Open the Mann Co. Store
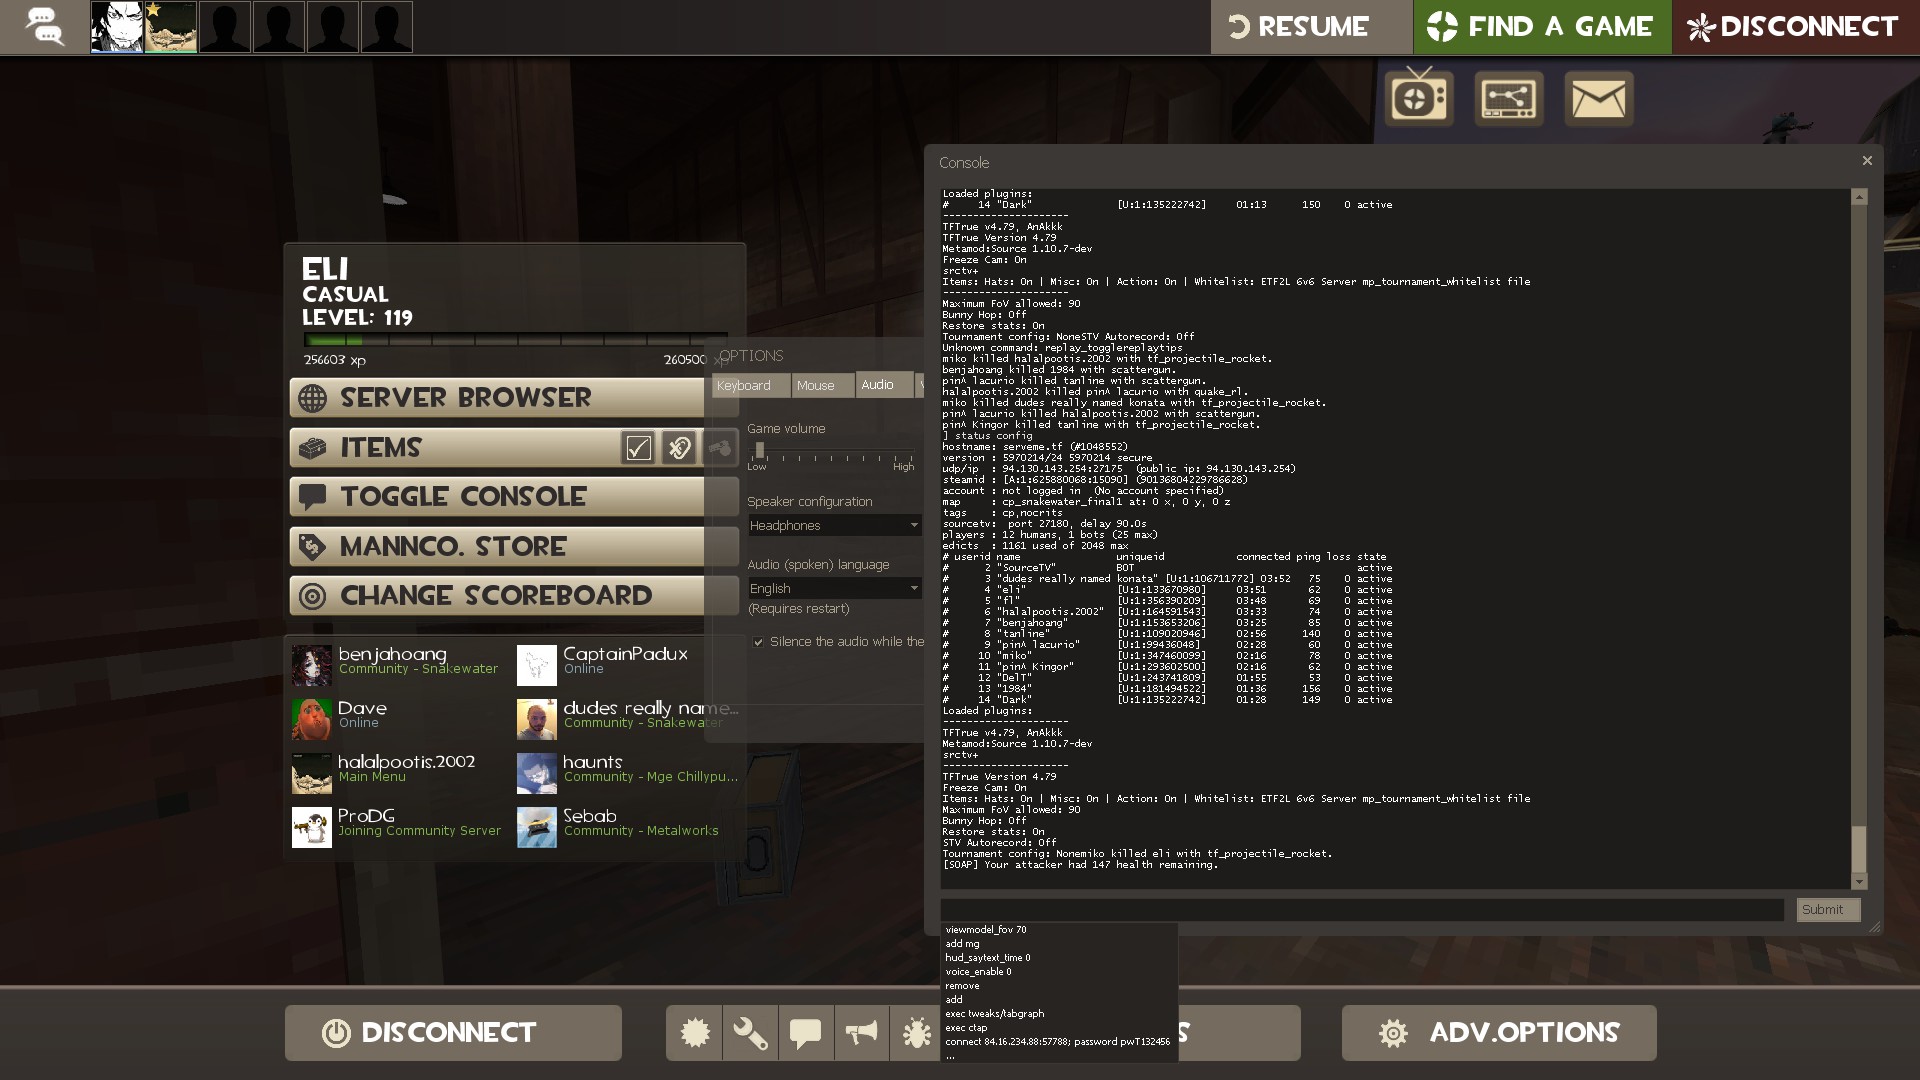This screenshot has width=1920, height=1080. pyautogui.click(x=514, y=547)
